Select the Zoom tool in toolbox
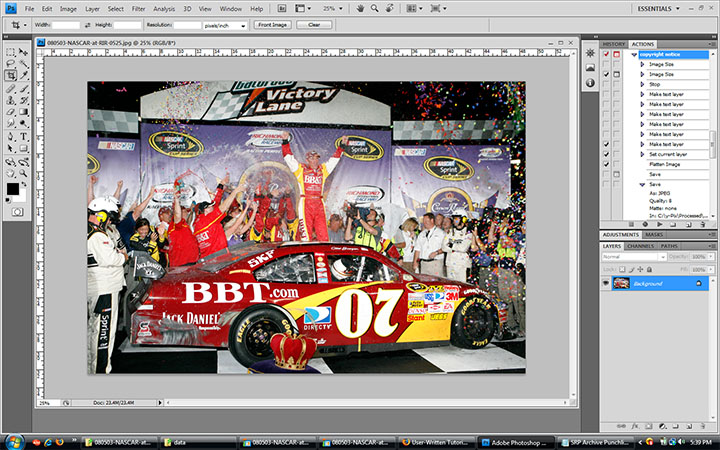 (x=23, y=173)
